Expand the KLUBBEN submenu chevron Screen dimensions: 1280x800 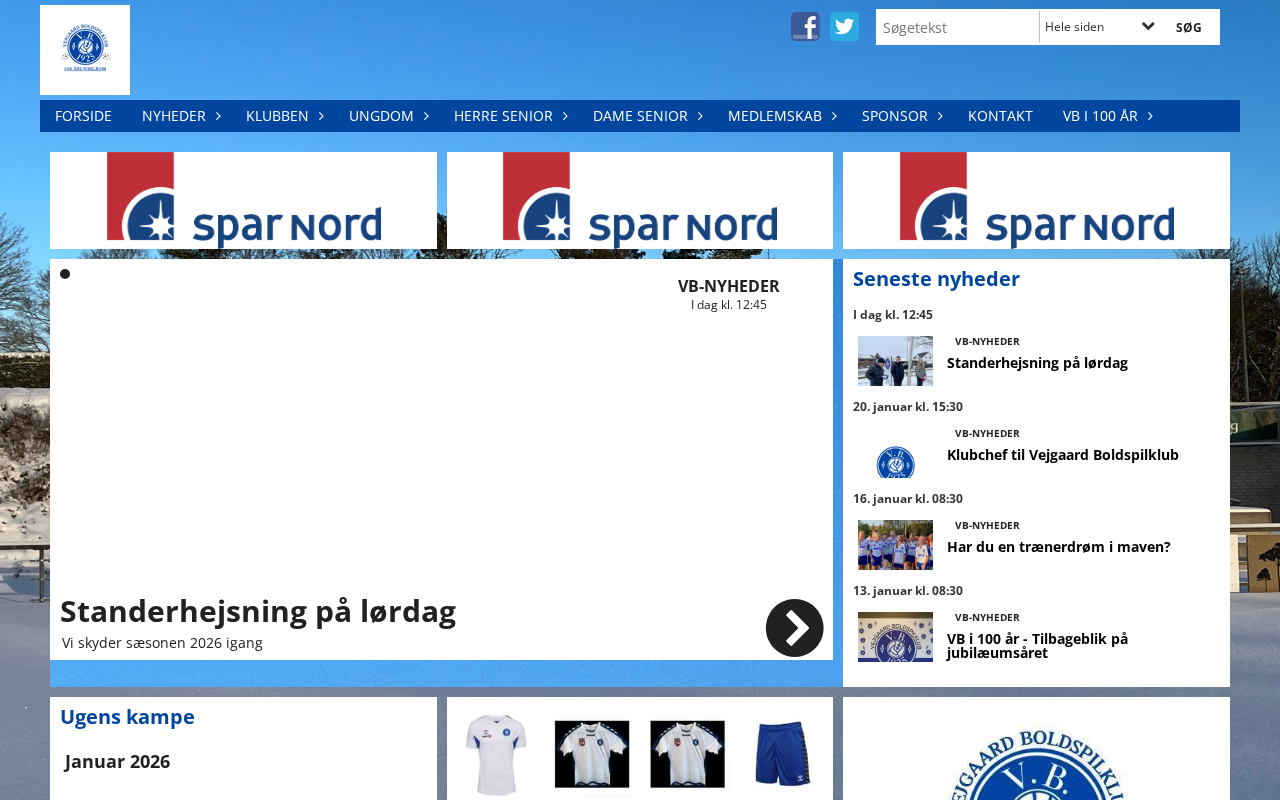[x=321, y=116]
